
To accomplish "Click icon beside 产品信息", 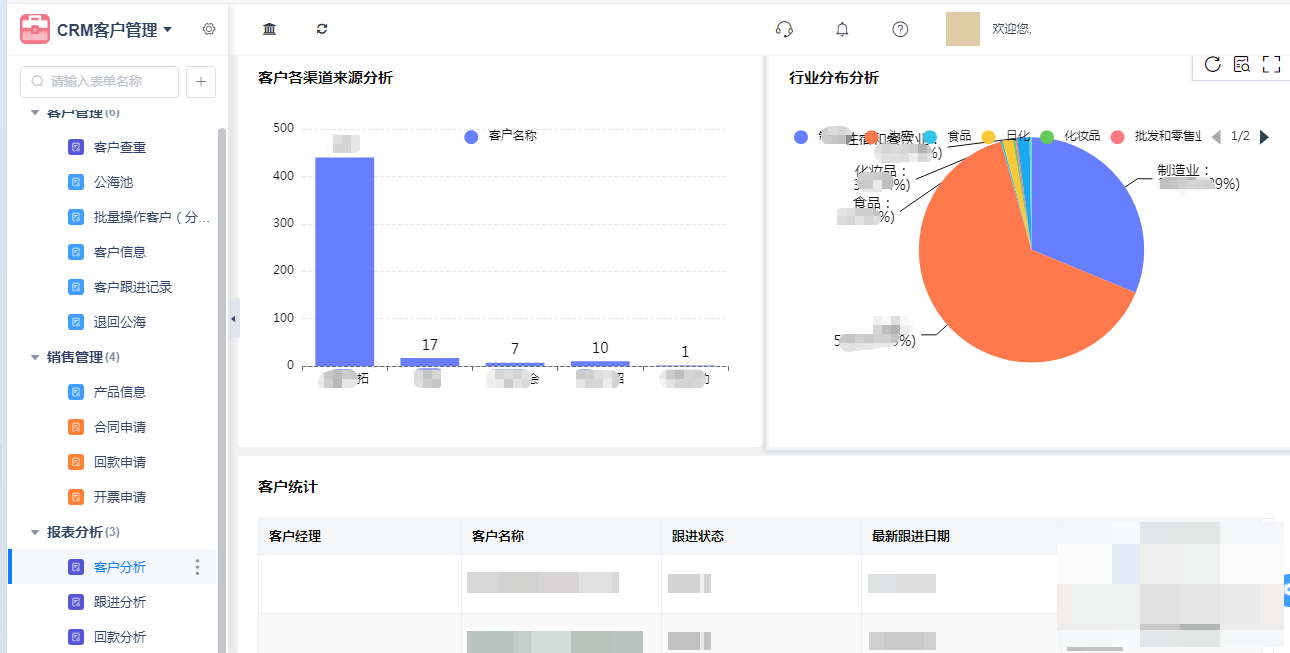I will [x=76, y=392].
